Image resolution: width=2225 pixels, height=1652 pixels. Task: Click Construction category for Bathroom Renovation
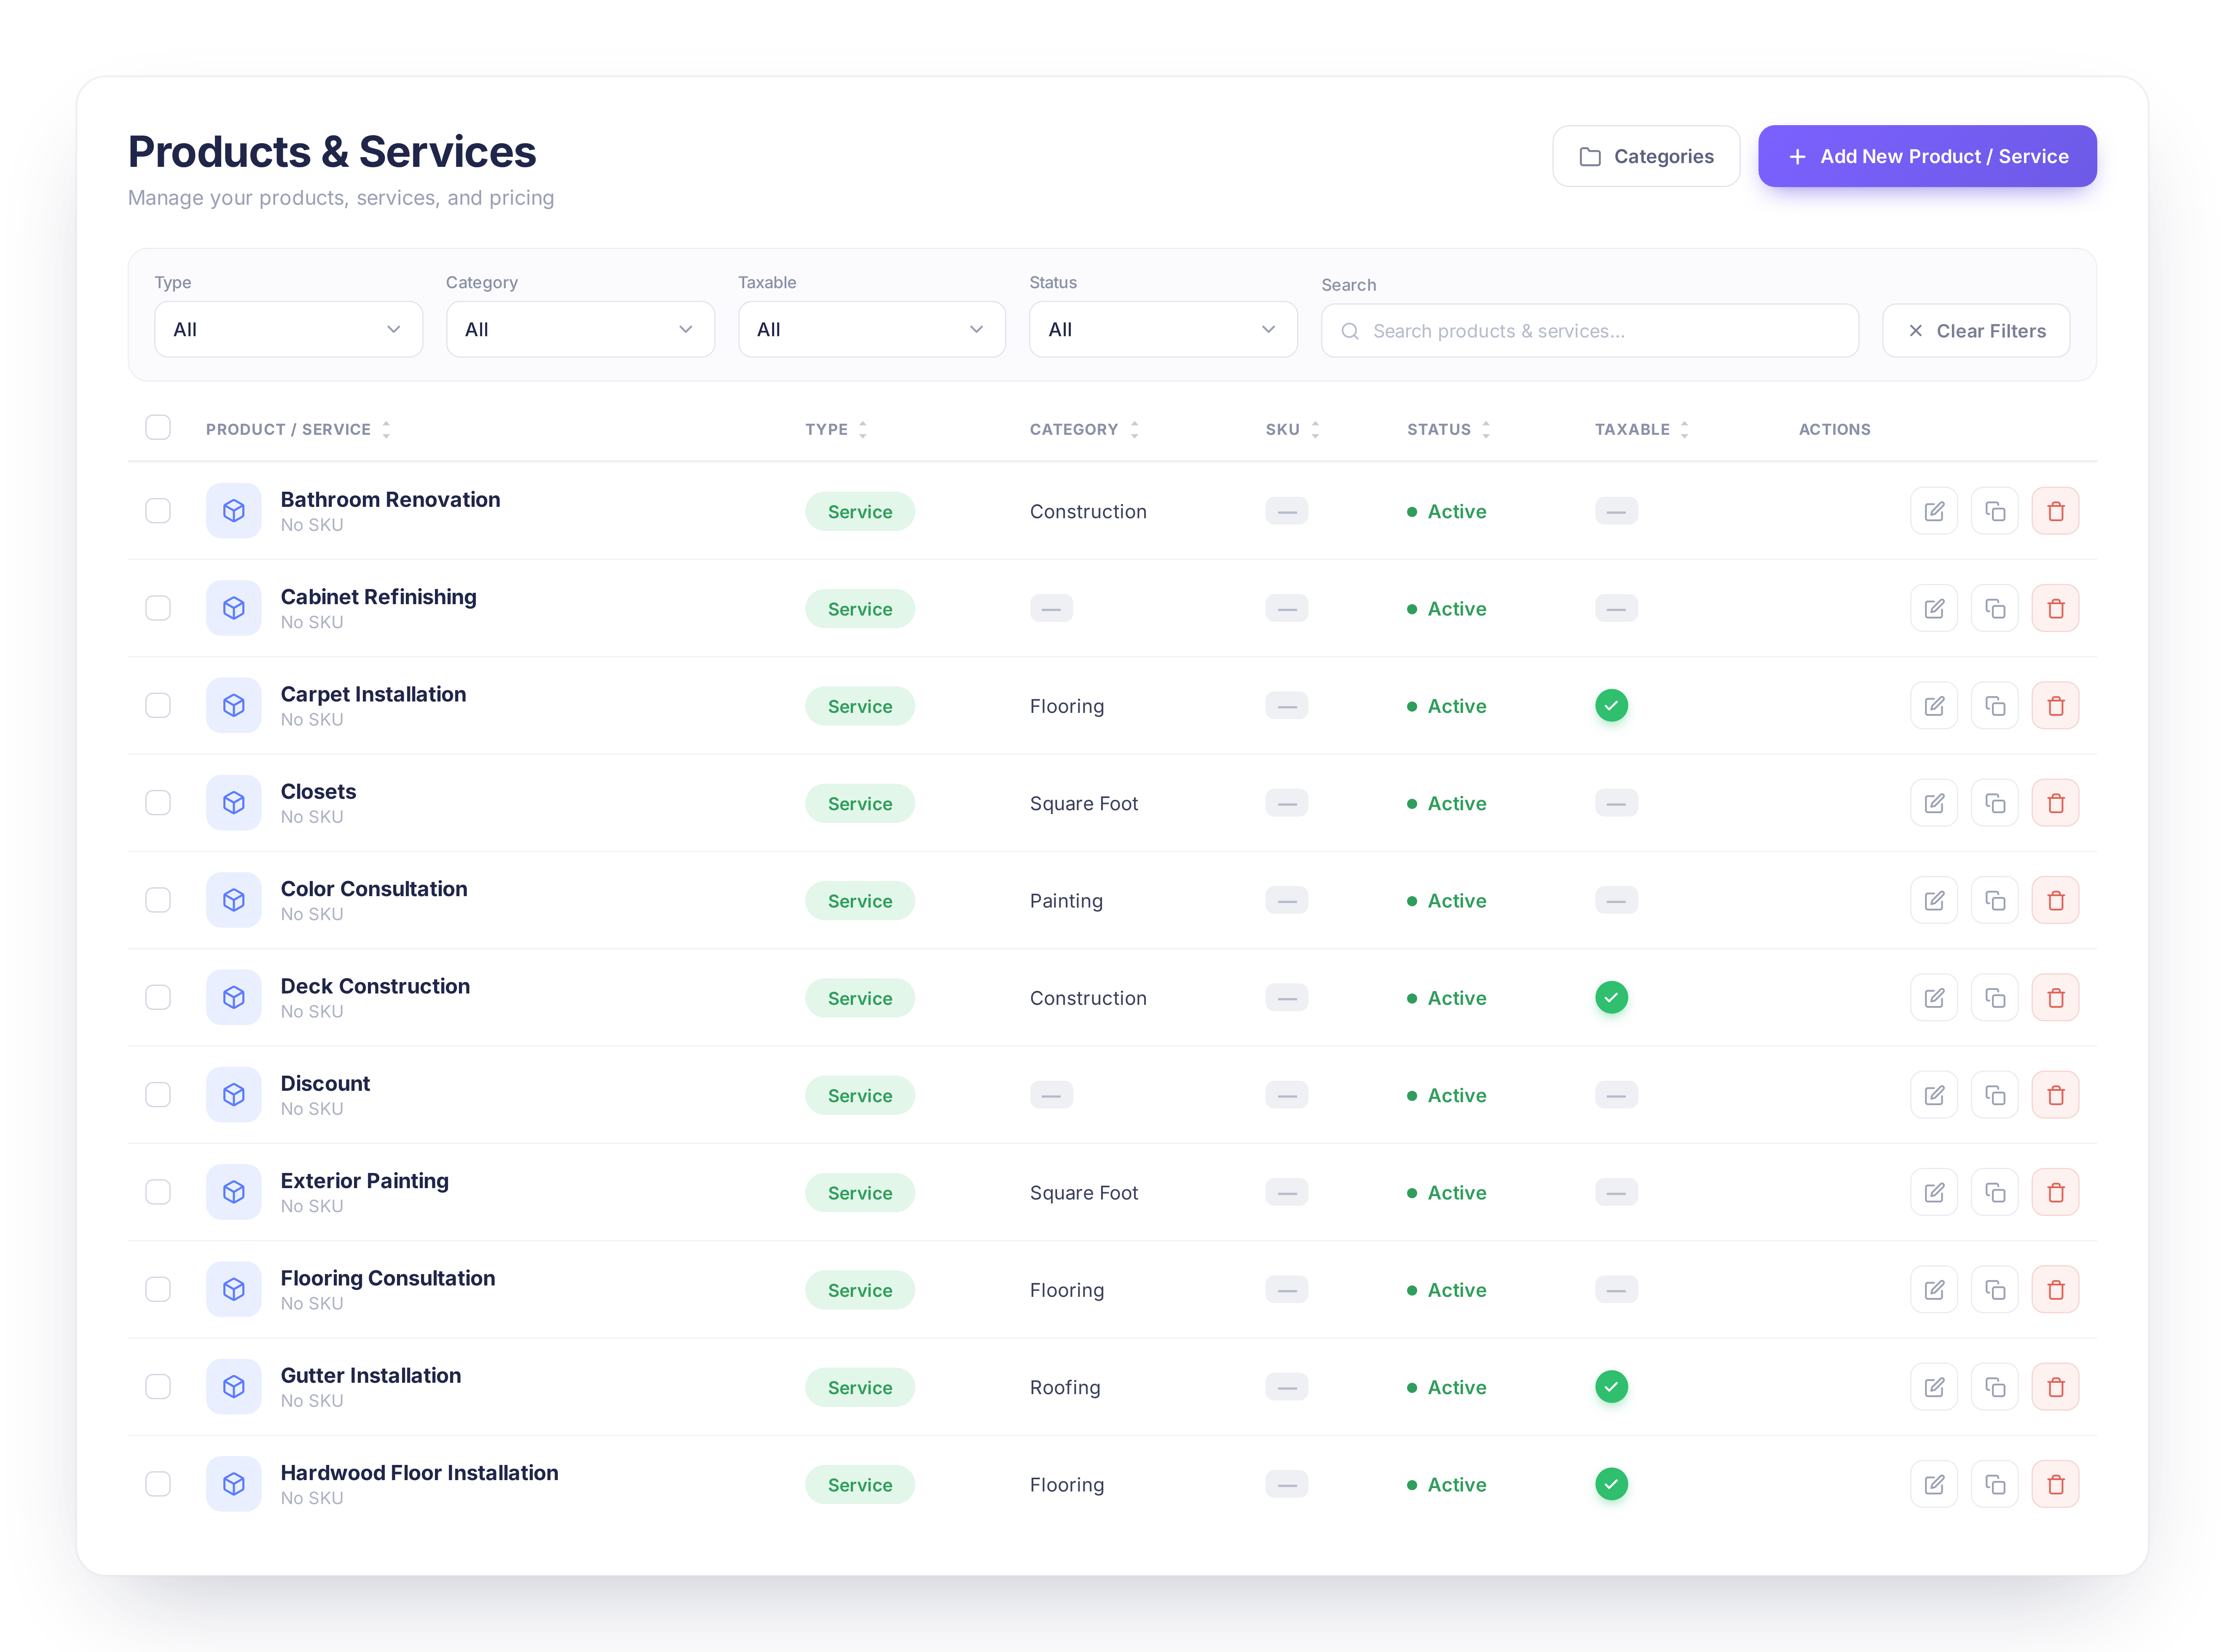1088,511
